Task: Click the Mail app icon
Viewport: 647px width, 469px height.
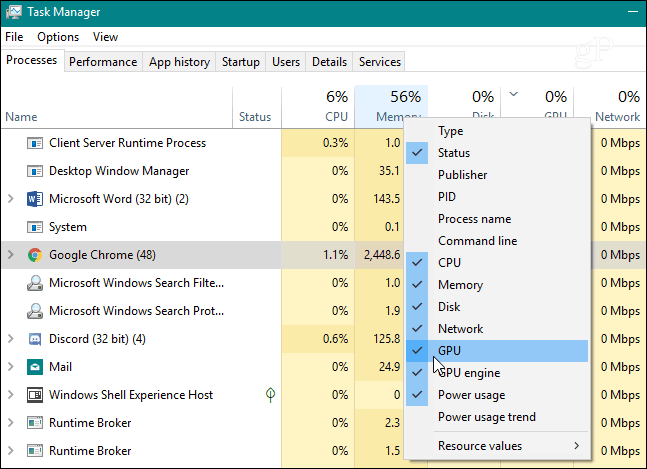Action: click(x=35, y=367)
